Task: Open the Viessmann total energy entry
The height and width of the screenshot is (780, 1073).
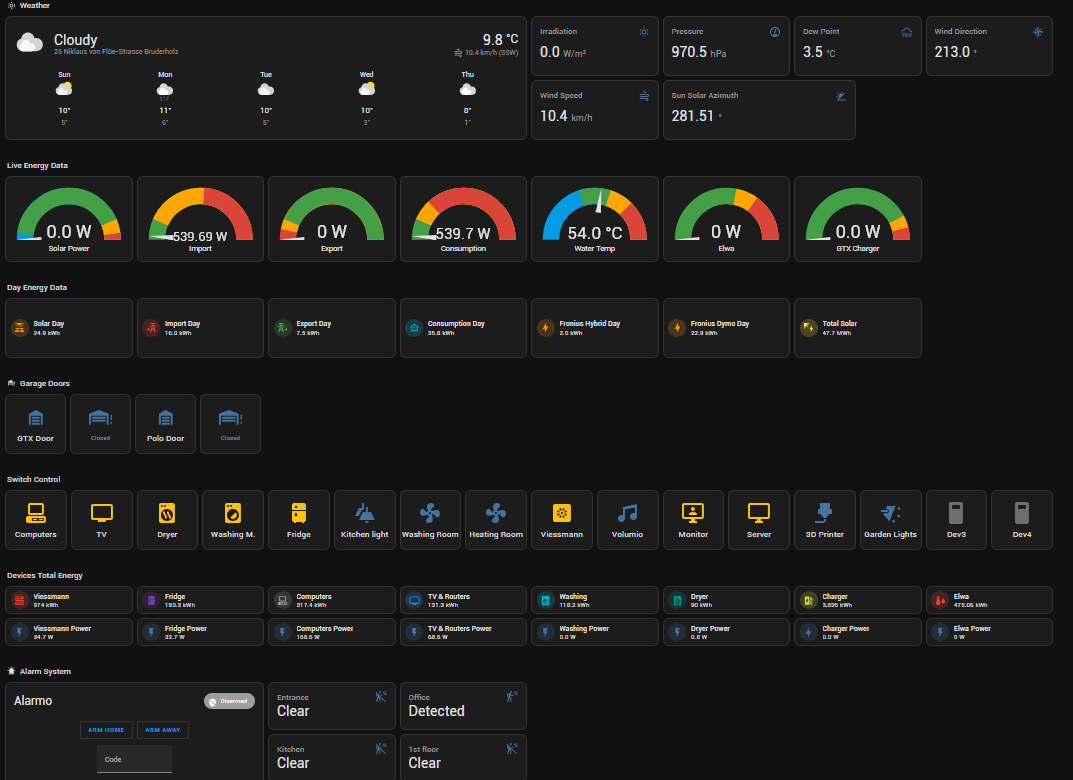Action: click(69, 600)
